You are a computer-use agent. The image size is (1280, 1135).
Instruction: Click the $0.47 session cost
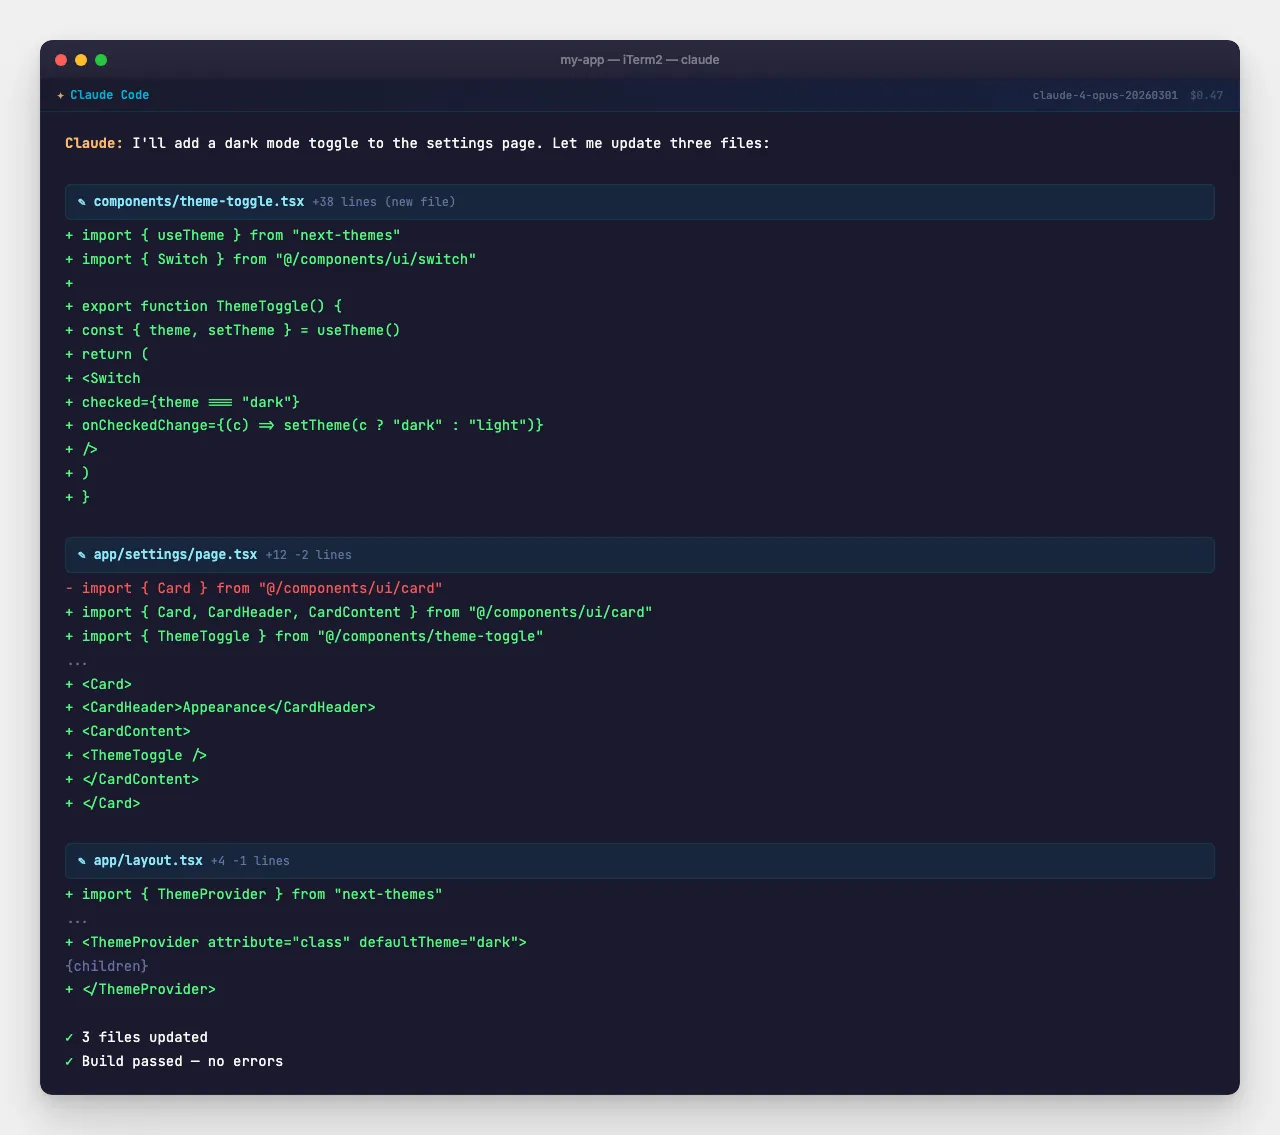pyautogui.click(x=1206, y=95)
